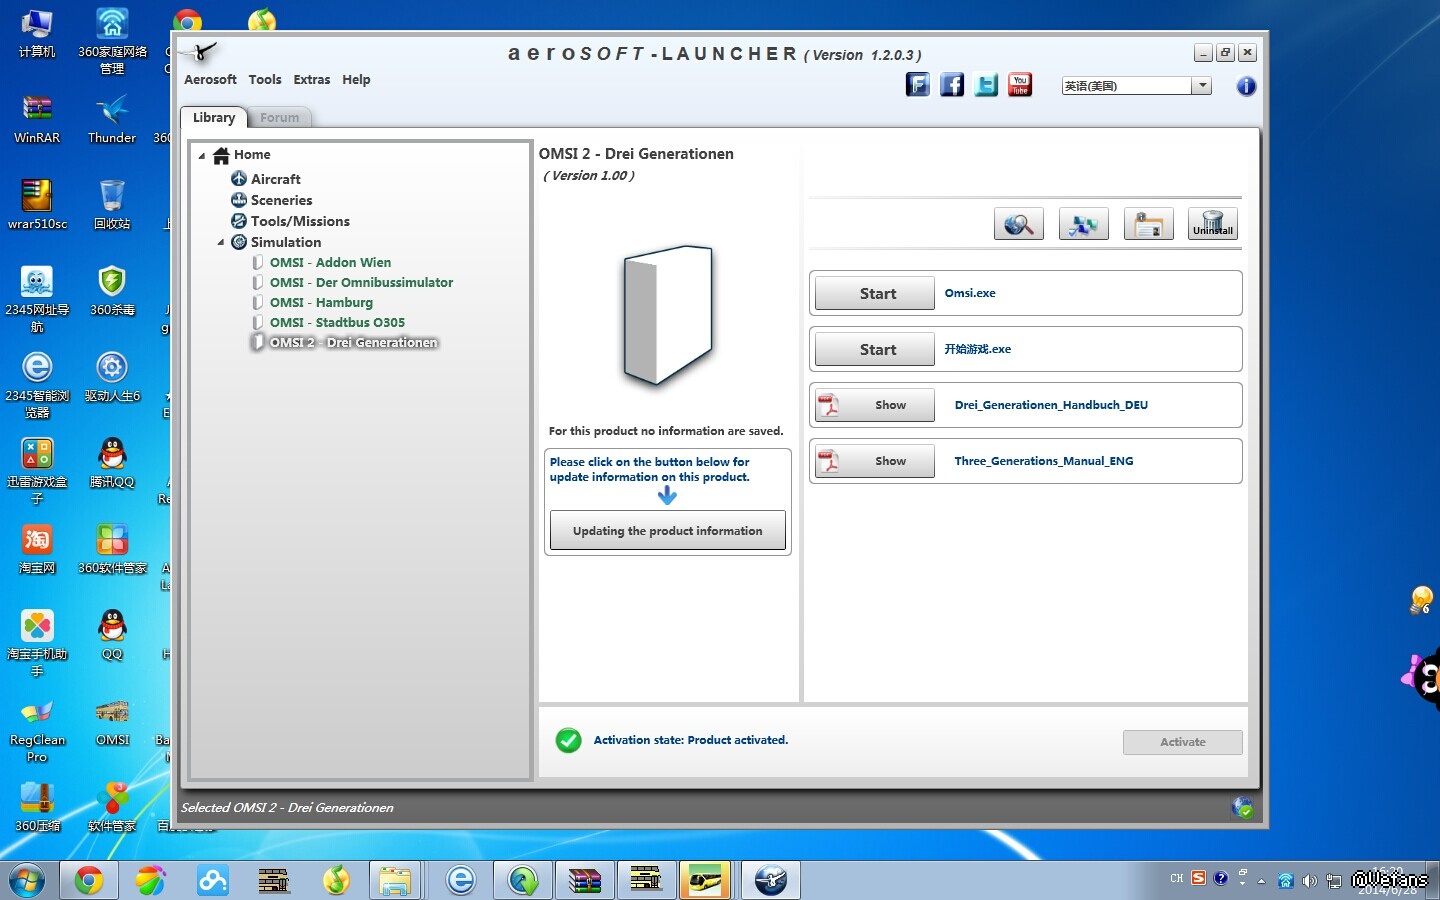Click the Aerosoft Launcher taskbar button
Screen dimensions: 1440x900
point(770,880)
